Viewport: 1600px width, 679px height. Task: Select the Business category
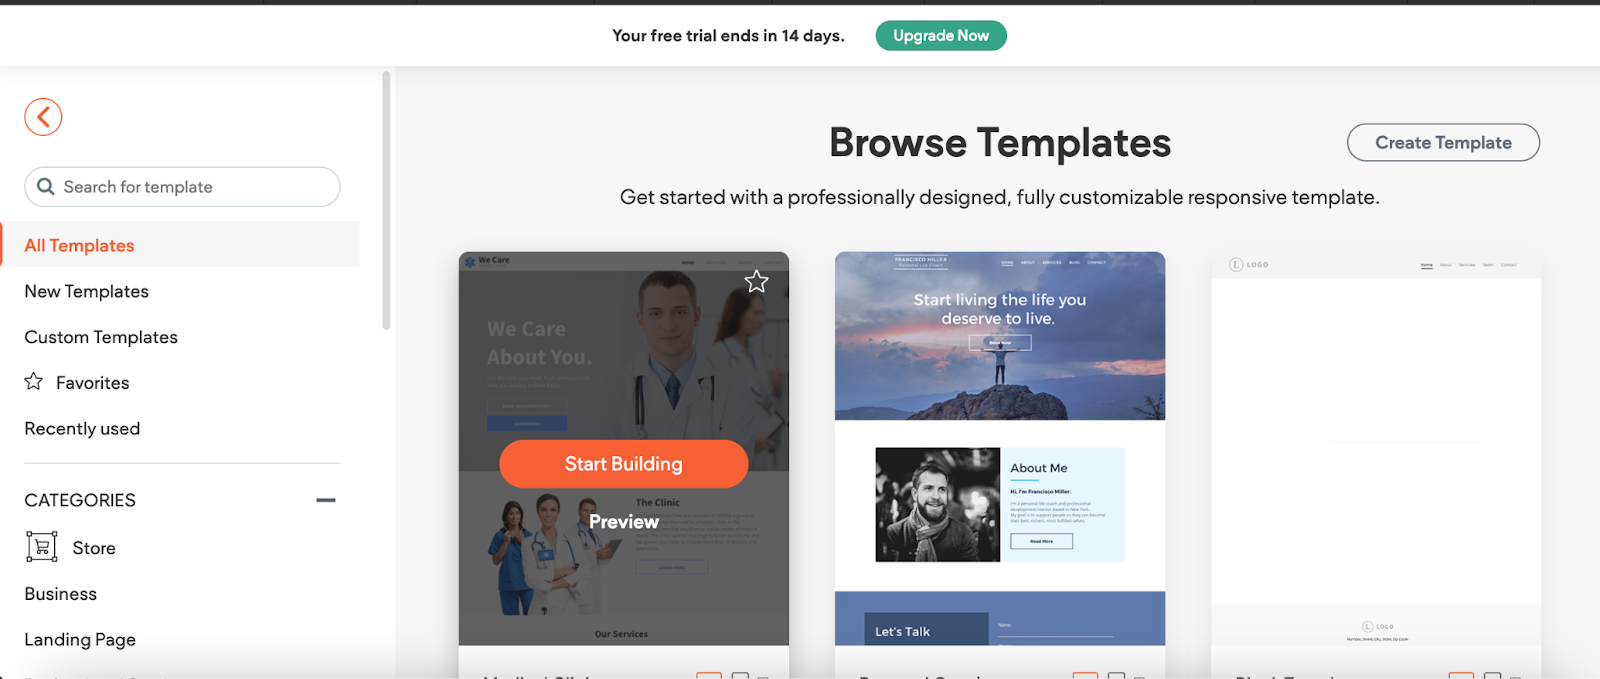[x=61, y=594]
